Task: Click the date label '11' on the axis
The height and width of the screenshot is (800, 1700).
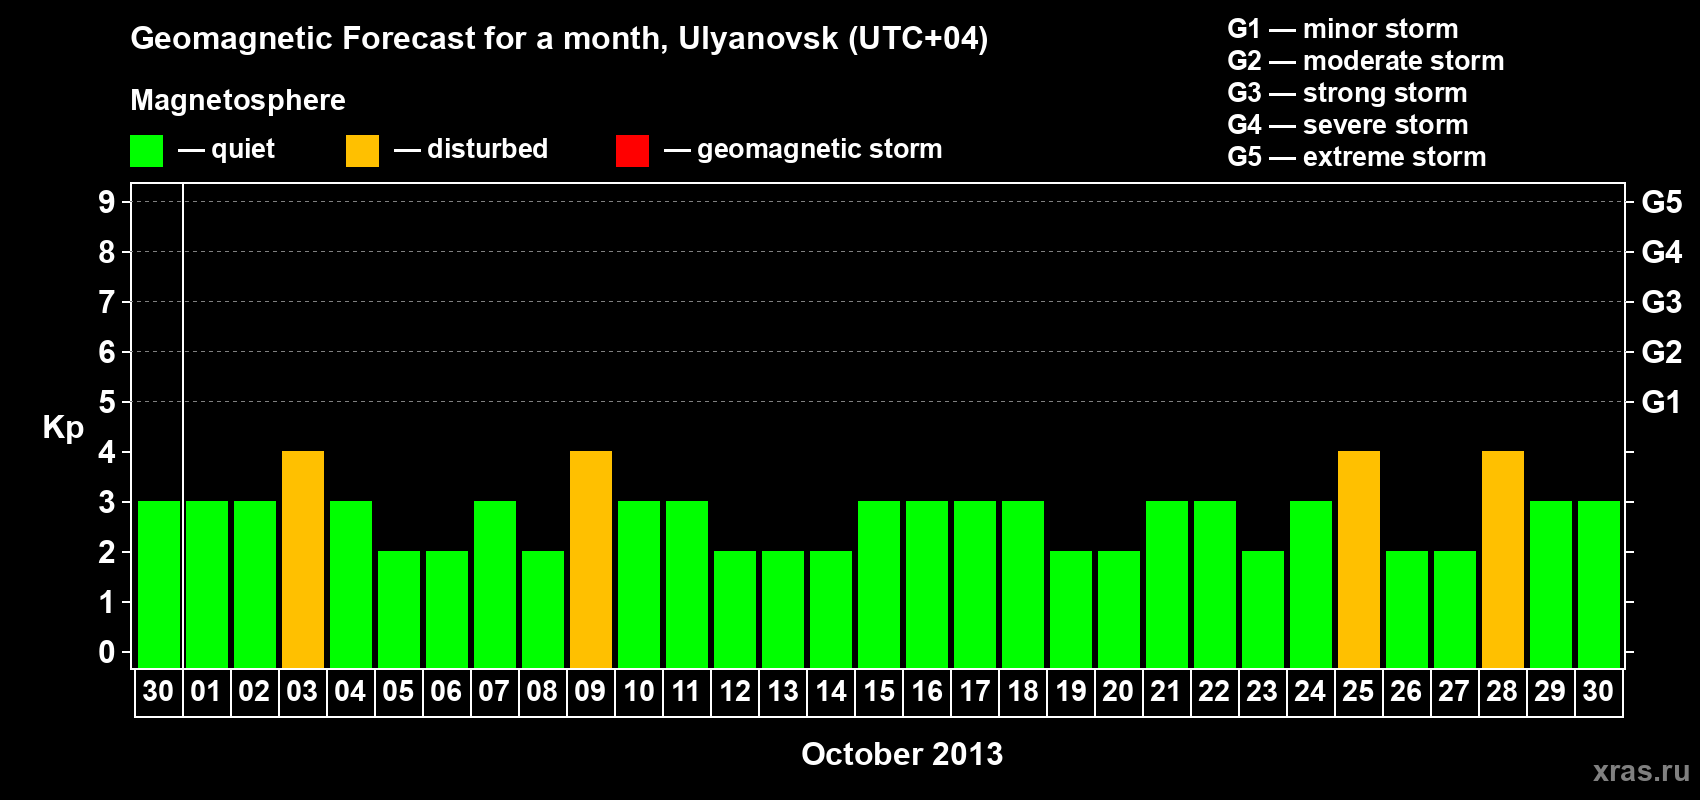Action: click(686, 692)
